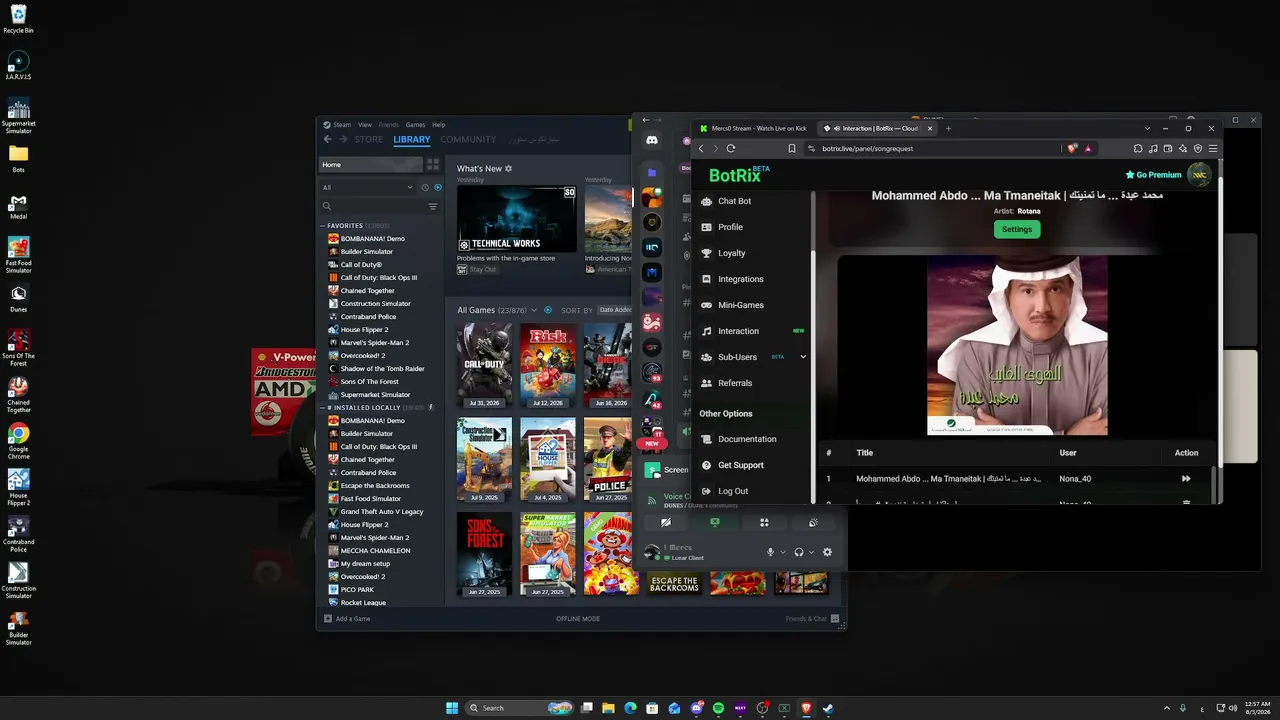Reload the BotRix page in browser
Screen dimensions: 1280x720
pos(731,148)
